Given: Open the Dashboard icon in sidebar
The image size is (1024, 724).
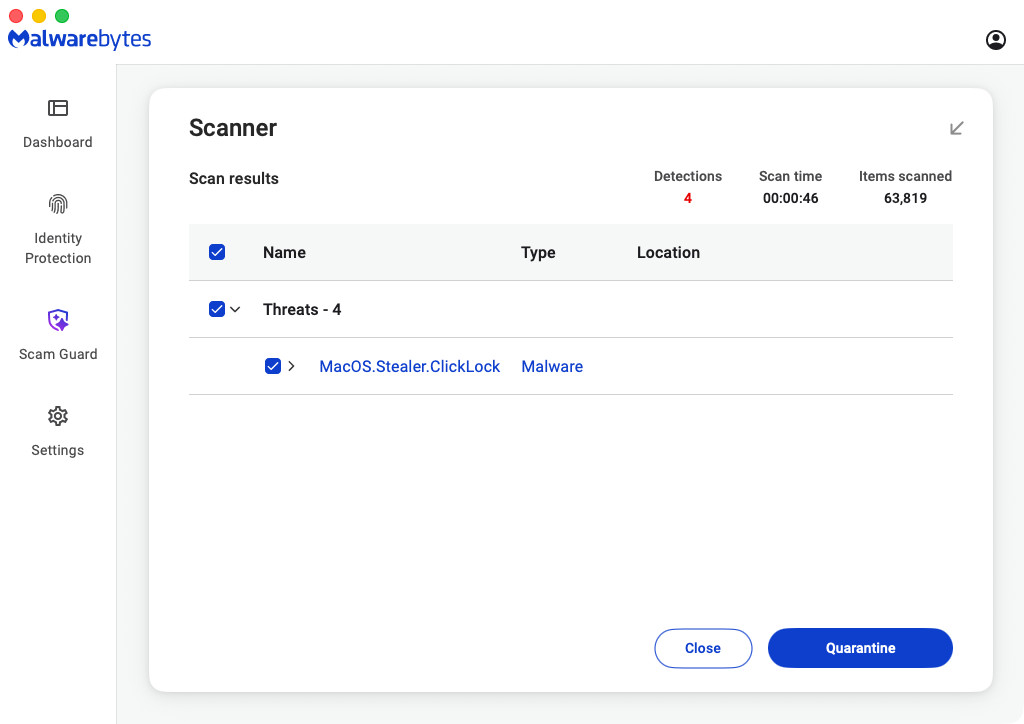Looking at the screenshot, I should click(57, 108).
